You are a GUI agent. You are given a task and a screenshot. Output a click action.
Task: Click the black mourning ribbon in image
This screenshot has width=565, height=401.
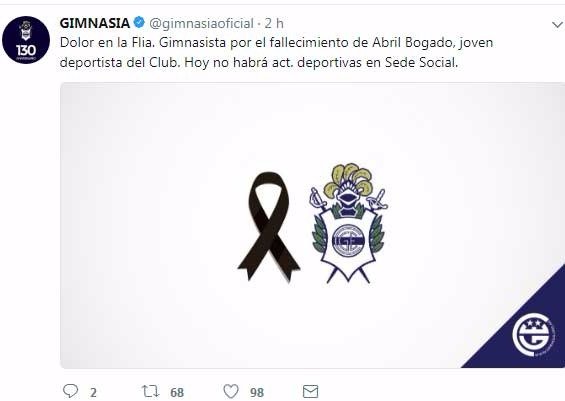pos(269,227)
